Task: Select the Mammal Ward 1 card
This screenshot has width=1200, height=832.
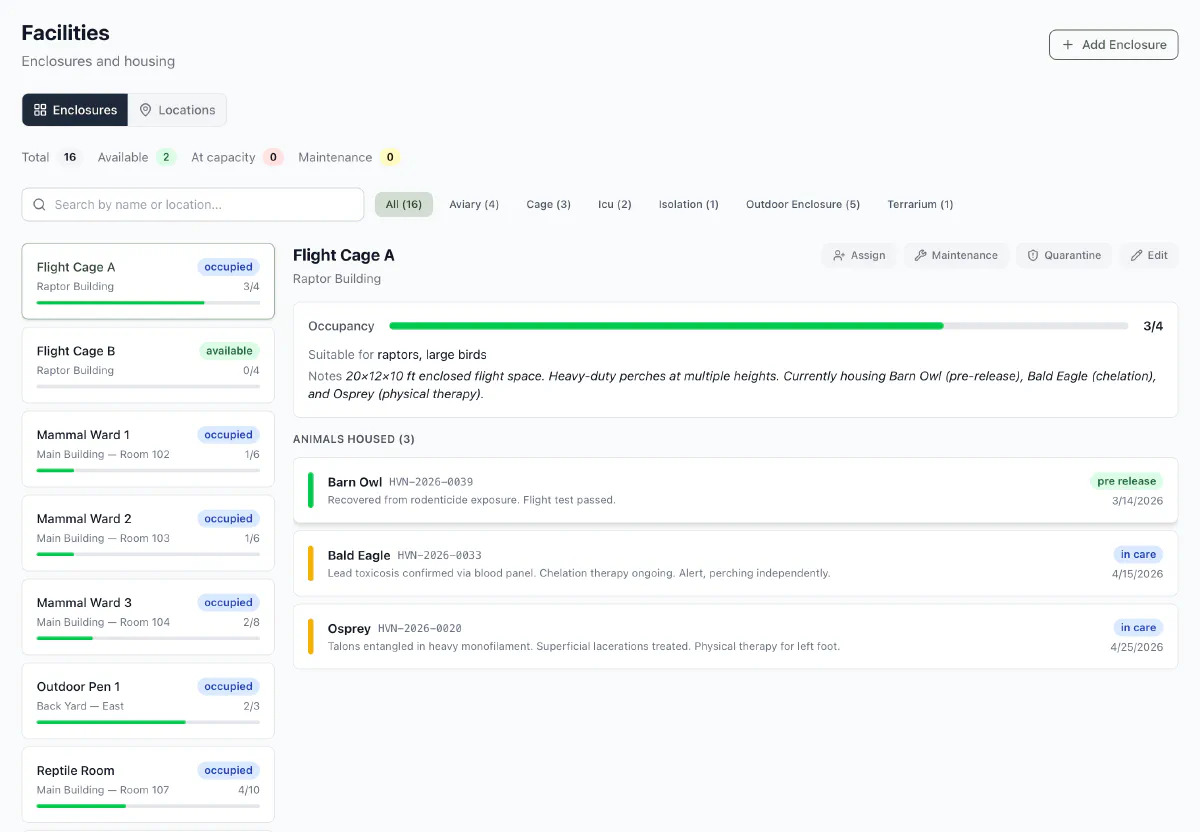Action: (x=148, y=449)
